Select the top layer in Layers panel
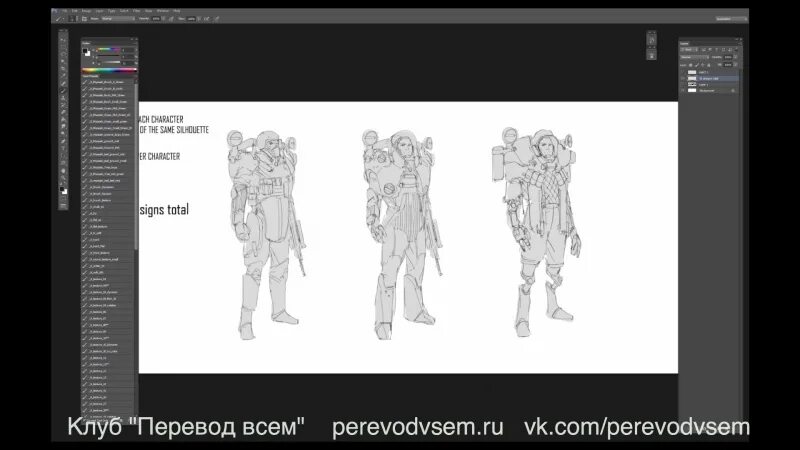The height and width of the screenshot is (450, 800). pyautogui.click(x=709, y=72)
